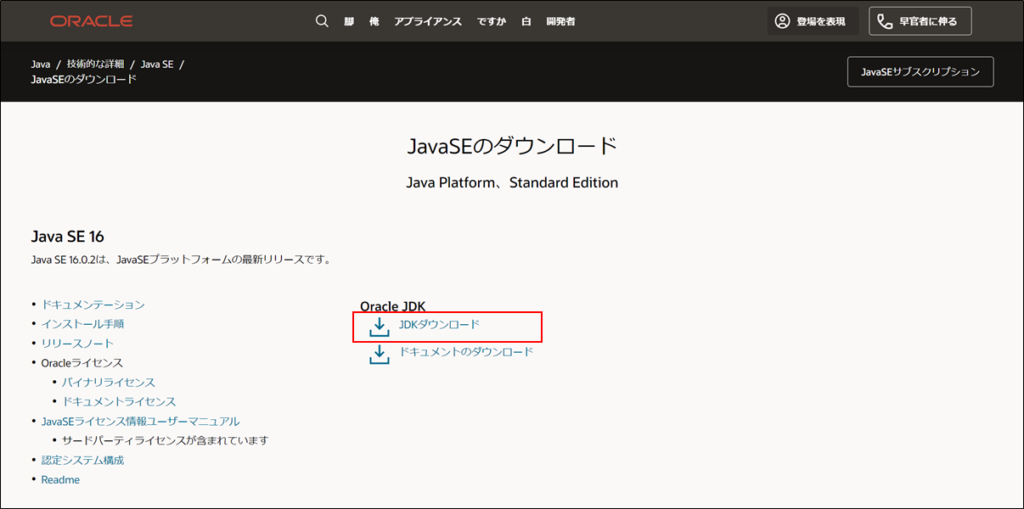The height and width of the screenshot is (509, 1024).
Task: Click the JDK download arrow icon
Action: click(x=379, y=326)
